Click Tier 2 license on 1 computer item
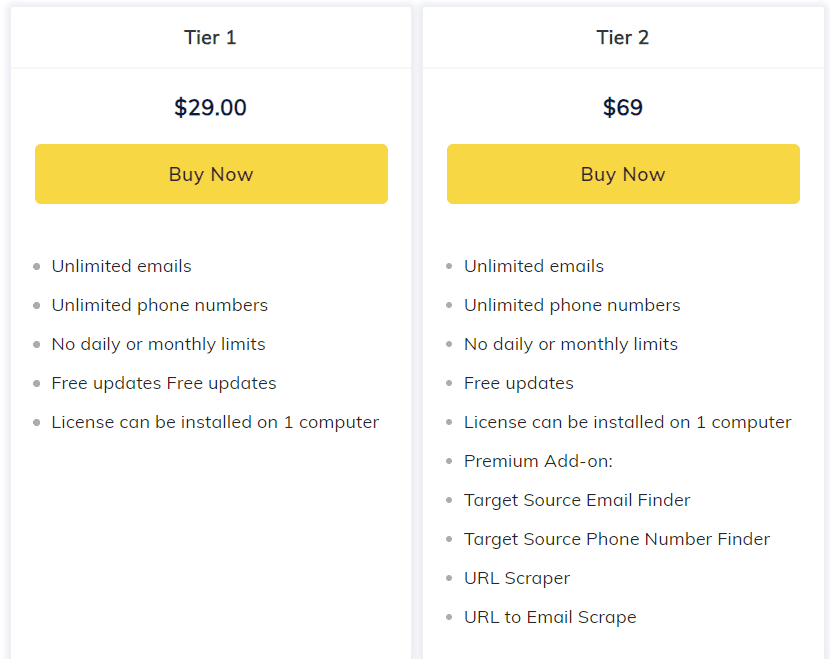The height and width of the screenshot is (659, 830). pos(628,422)
